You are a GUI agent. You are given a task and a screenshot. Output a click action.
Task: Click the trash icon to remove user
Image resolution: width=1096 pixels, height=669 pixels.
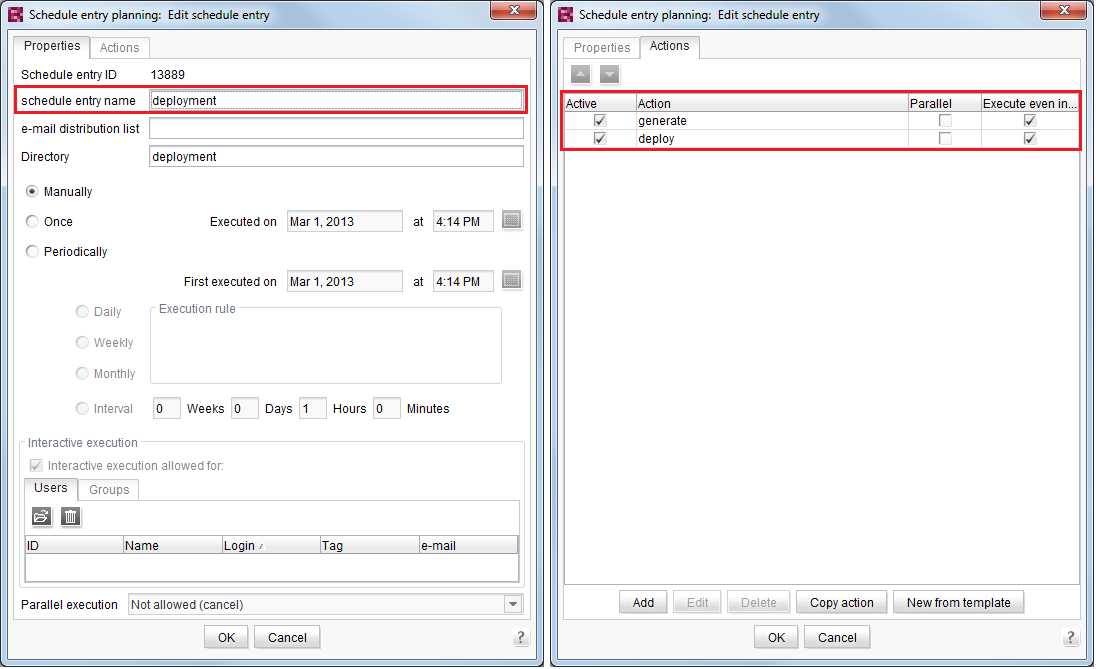pyautogui.click(x=71, y=517)
